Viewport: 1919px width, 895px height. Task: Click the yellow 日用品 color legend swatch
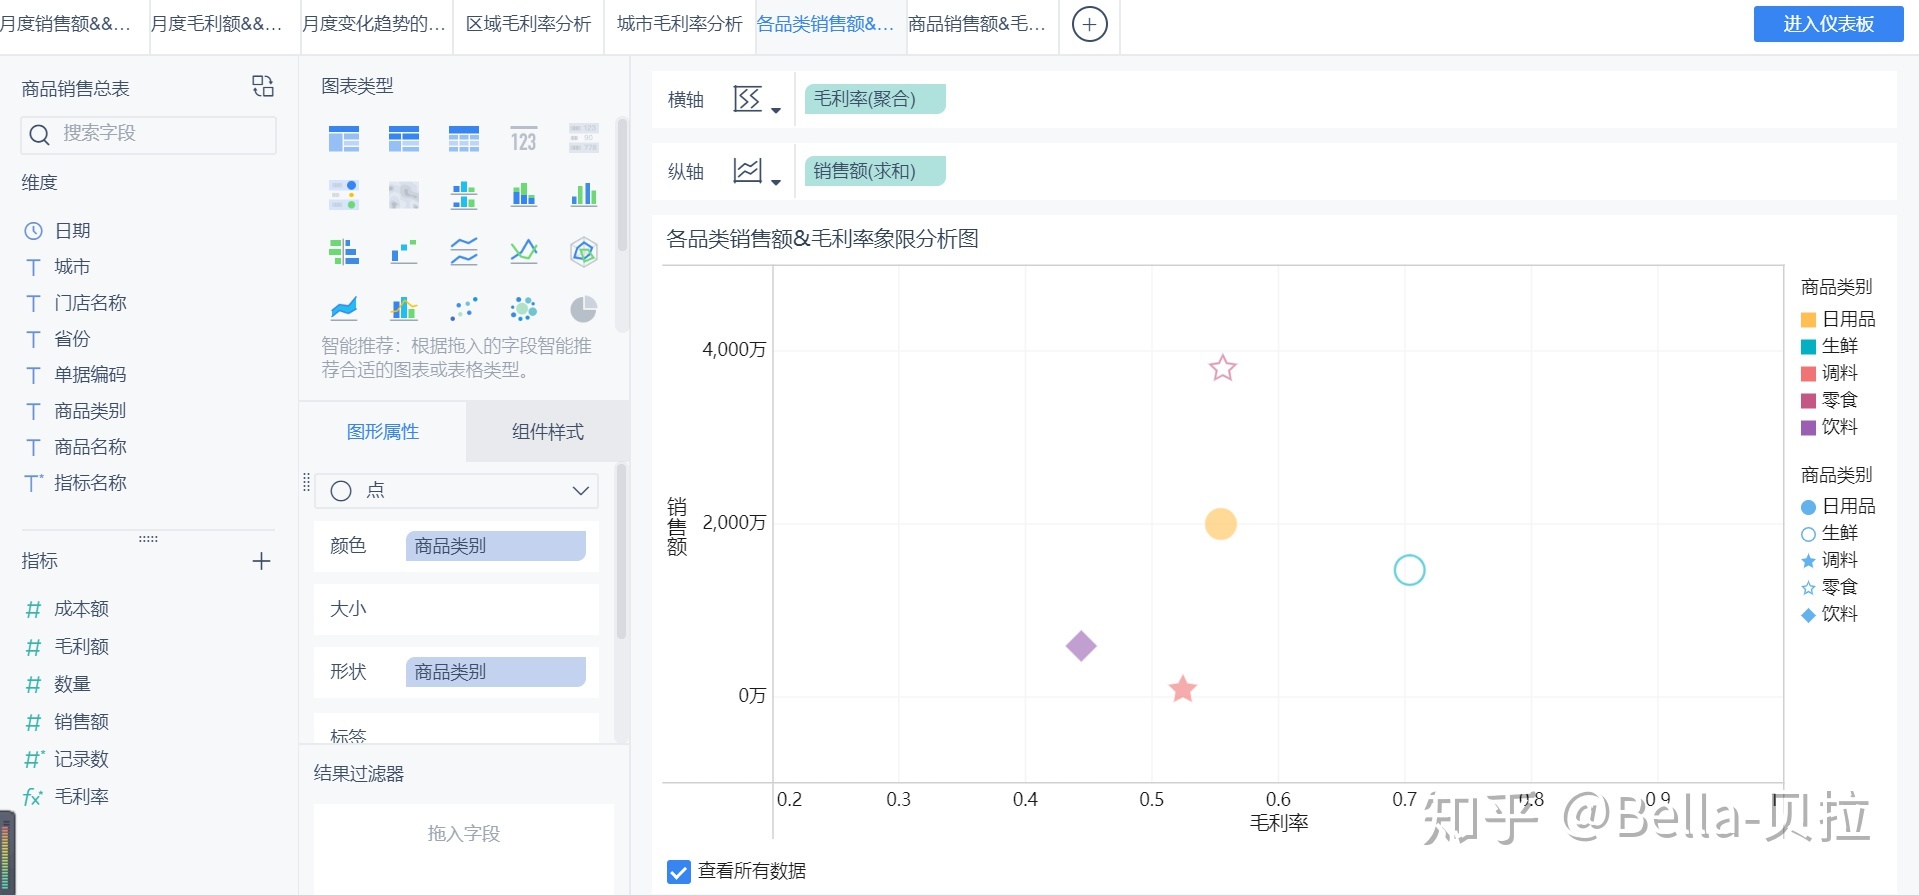coord(1808,320)
